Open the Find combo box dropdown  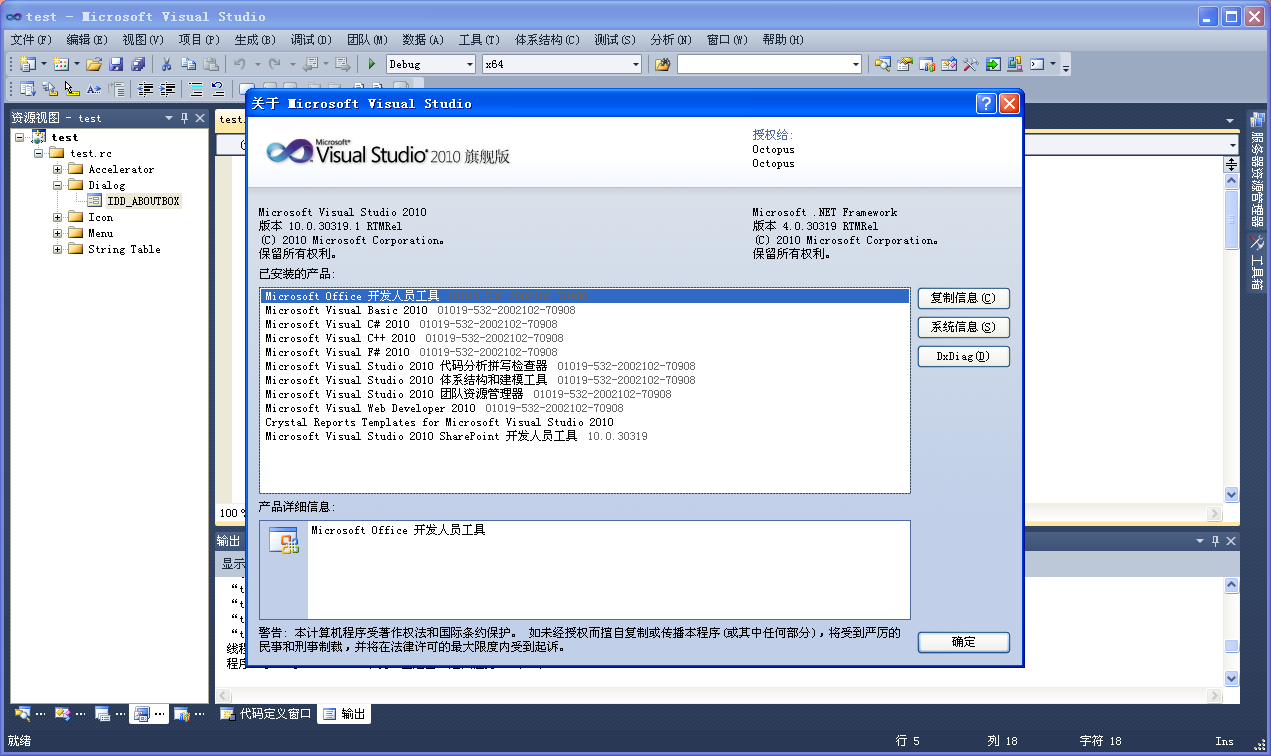pos(855,64)
